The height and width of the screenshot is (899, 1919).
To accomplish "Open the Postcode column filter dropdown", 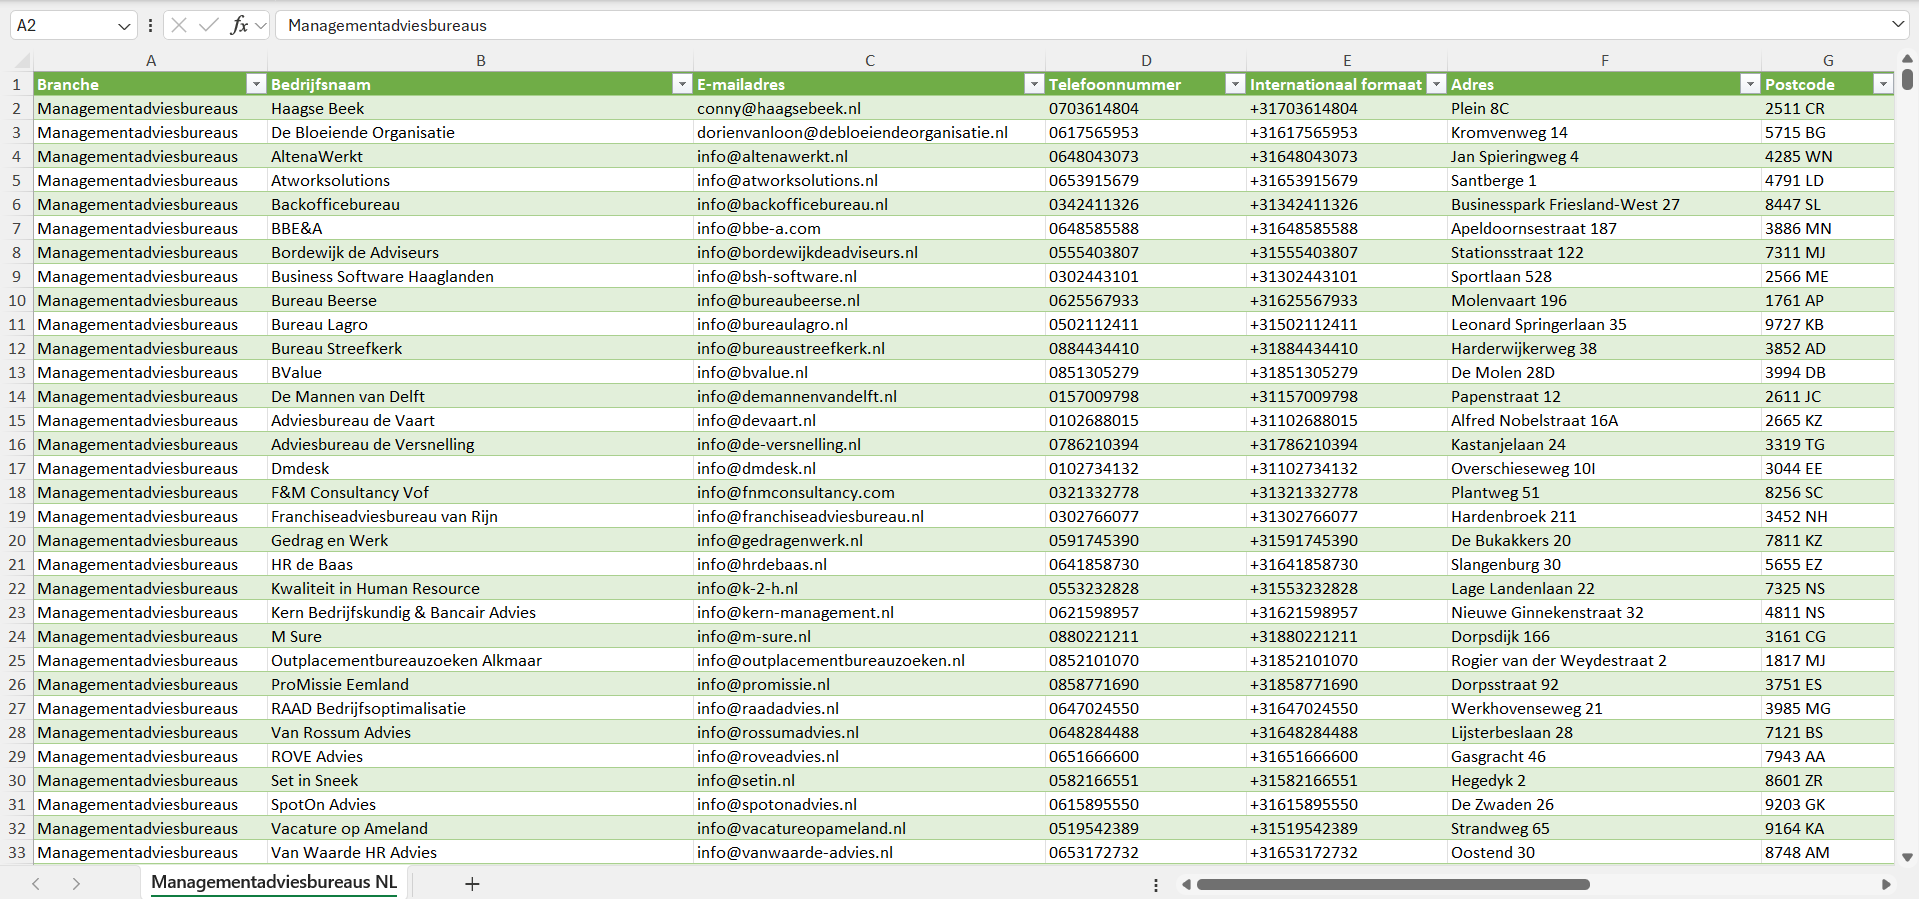I will click(1882, 84).
